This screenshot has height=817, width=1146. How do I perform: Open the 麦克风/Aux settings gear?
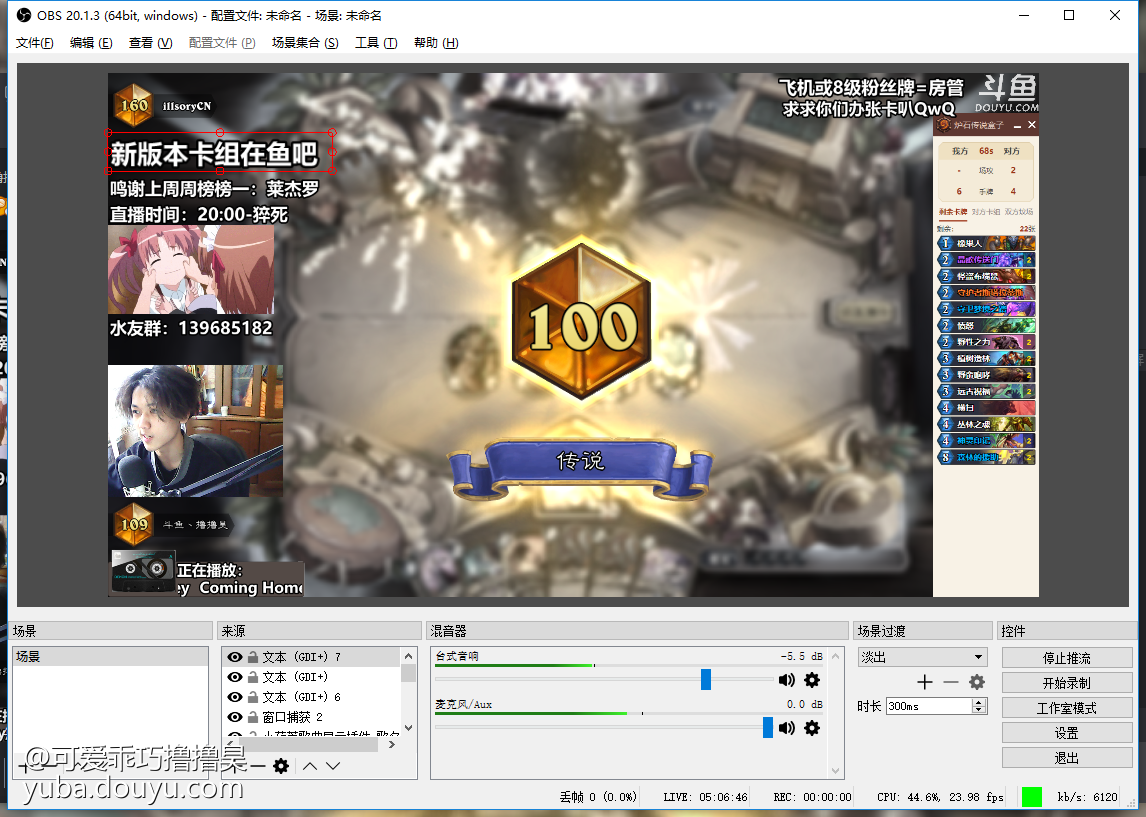click(x=812, y=728)
